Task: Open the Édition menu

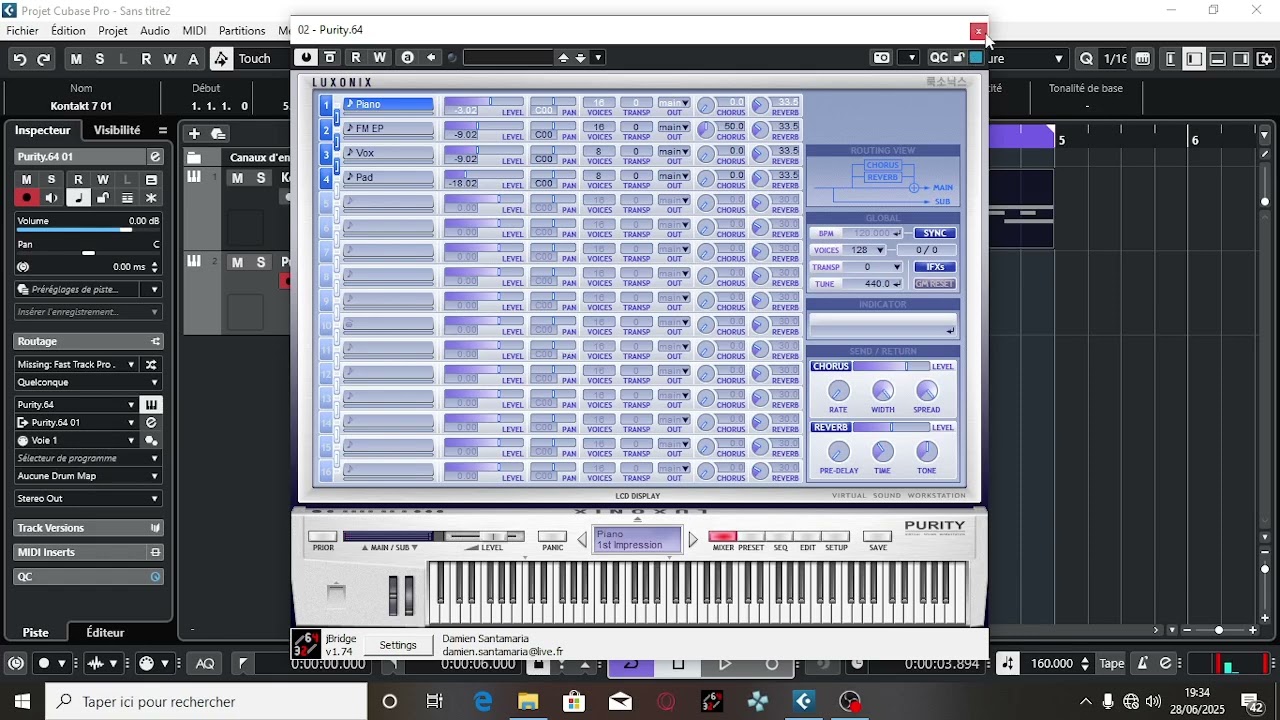Action: (68, 31)
